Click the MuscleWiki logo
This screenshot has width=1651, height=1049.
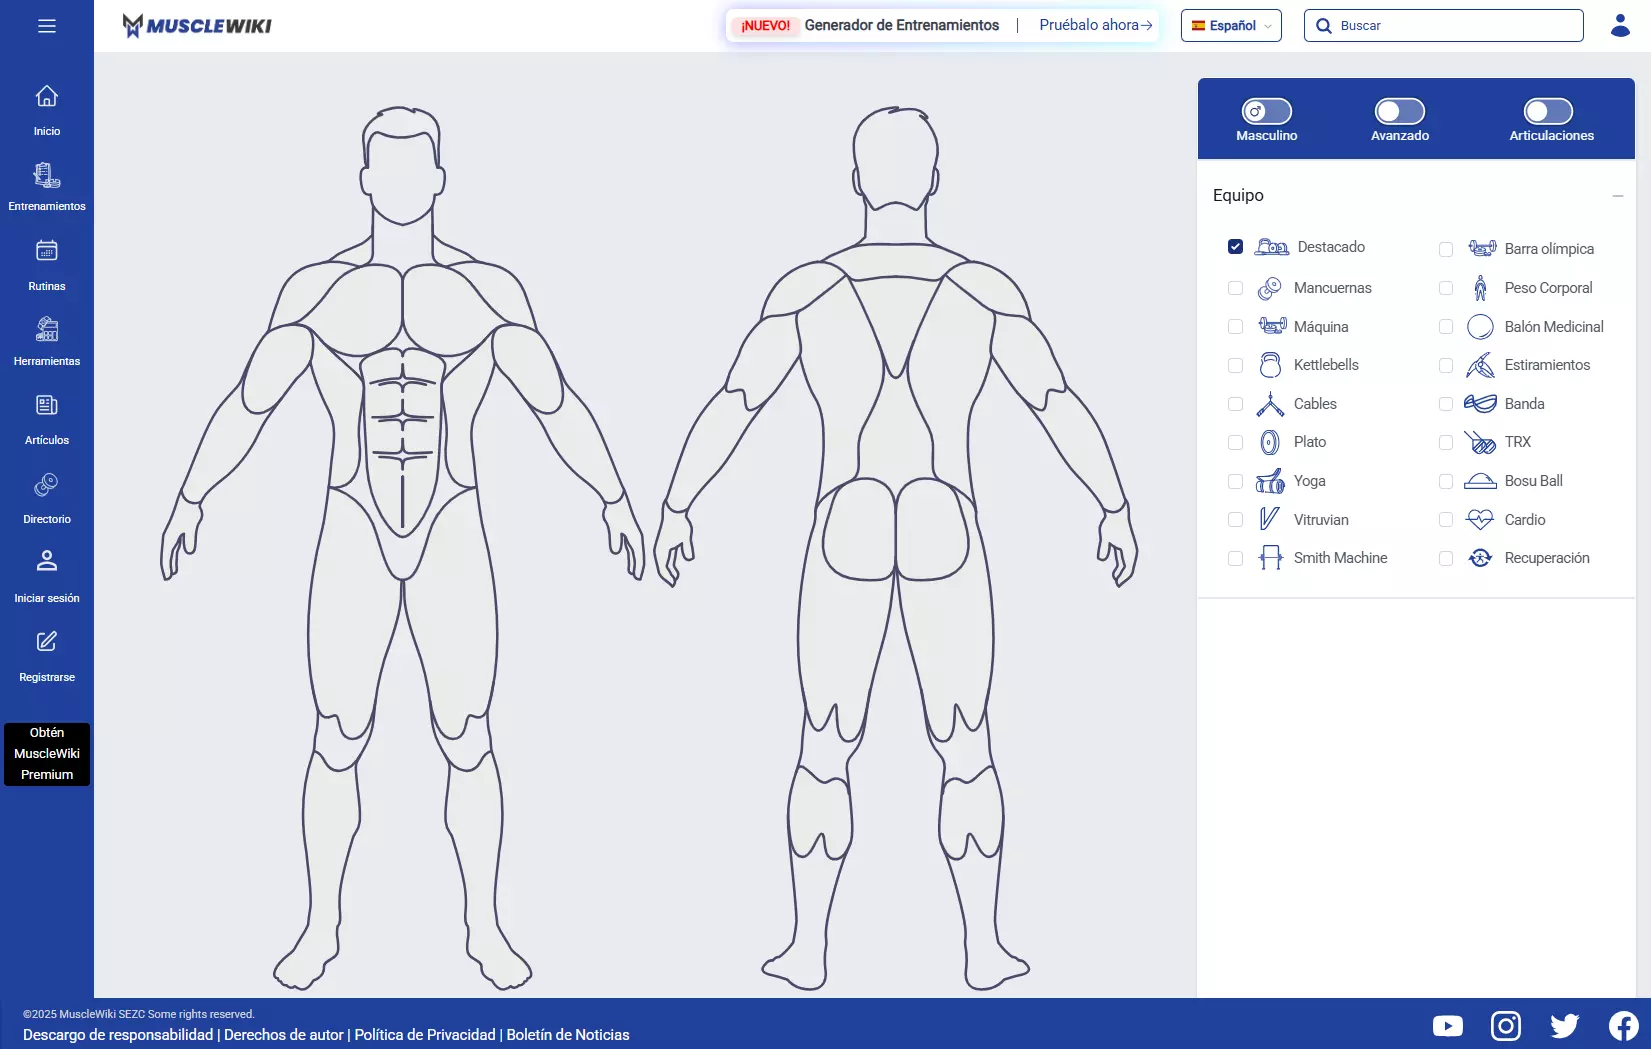(197, 25)
